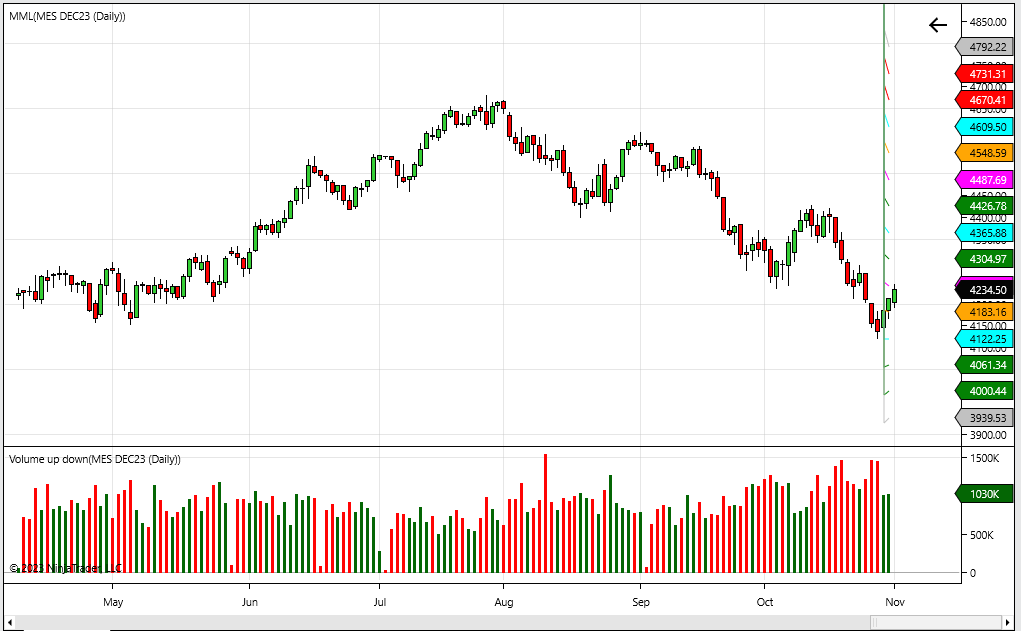Image resolution: width=1021 pixels, height=631 pixels.
Task: Click the left scroll arrow on horizontal scrollbar
Action: (x=10, y=623)
